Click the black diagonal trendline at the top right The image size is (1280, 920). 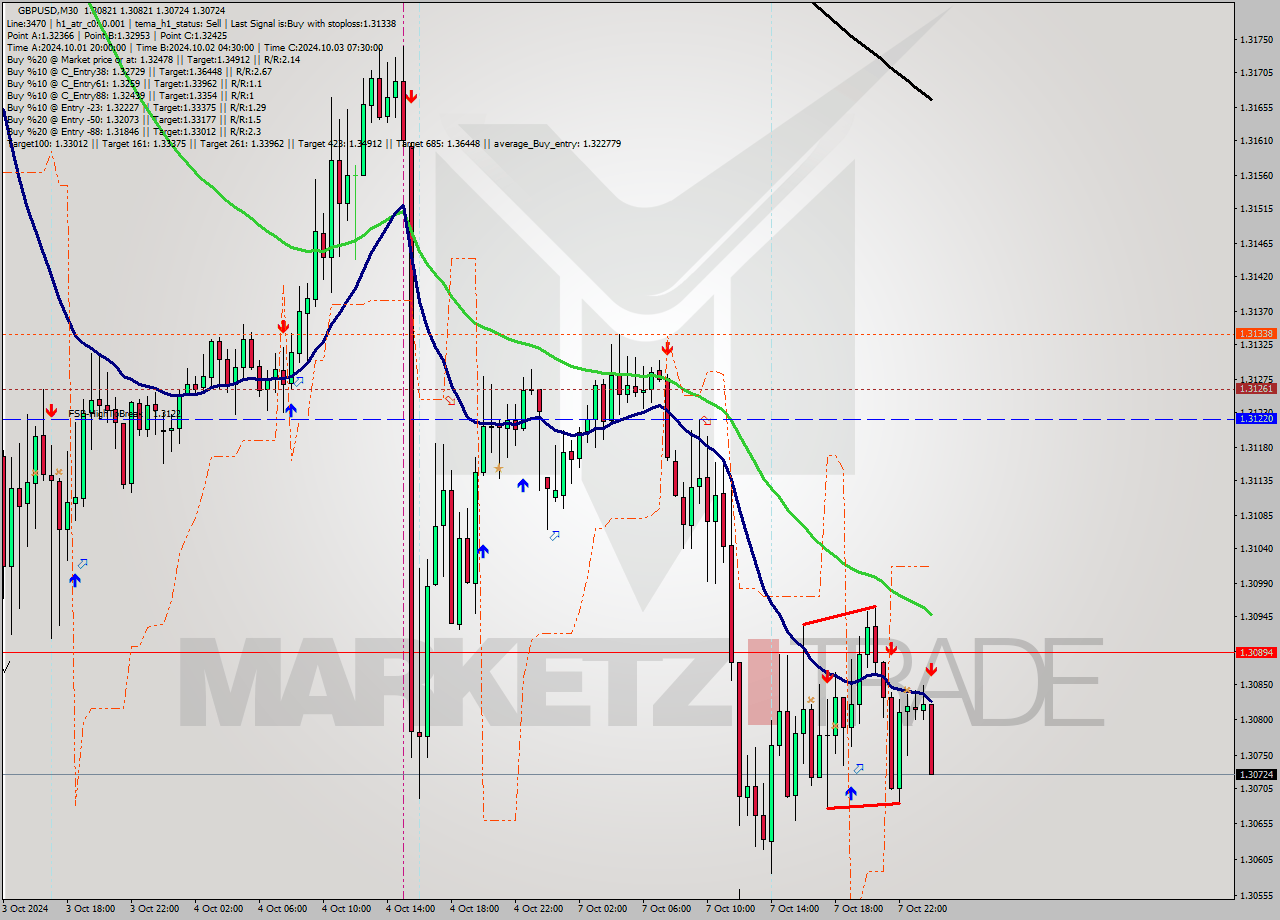click(872, 51)
